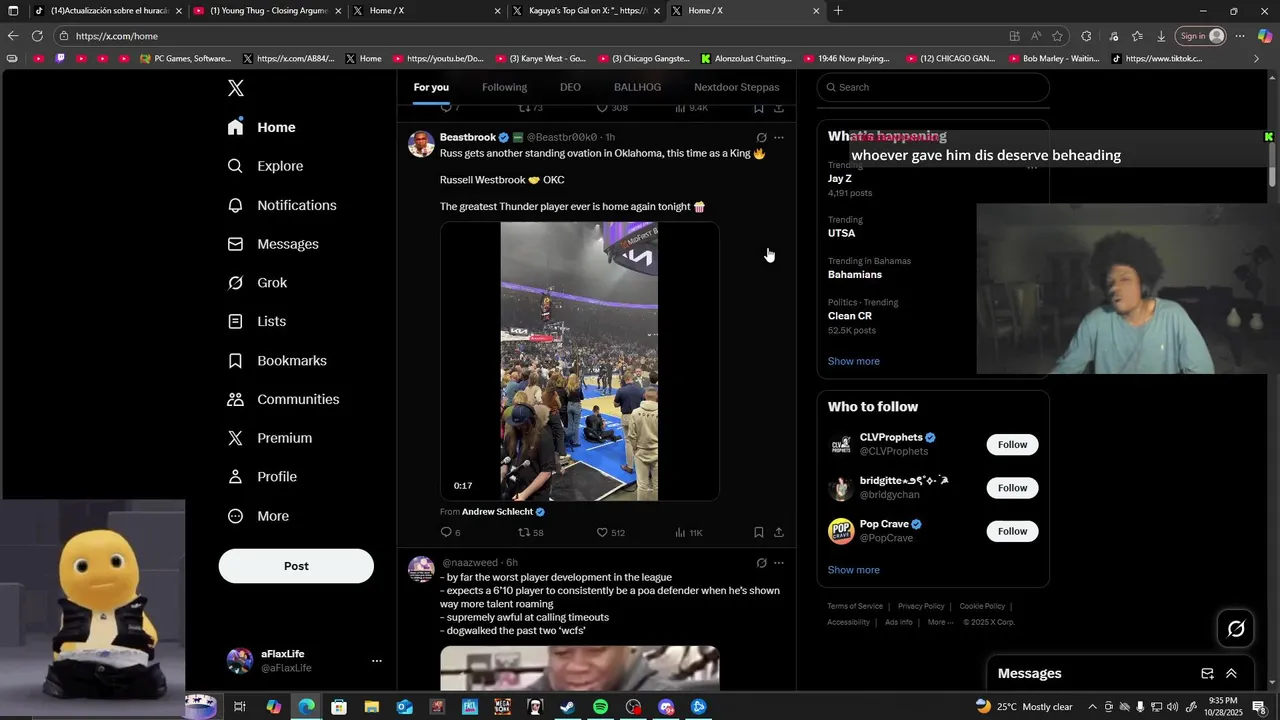Click the Post button

[296, 566]
